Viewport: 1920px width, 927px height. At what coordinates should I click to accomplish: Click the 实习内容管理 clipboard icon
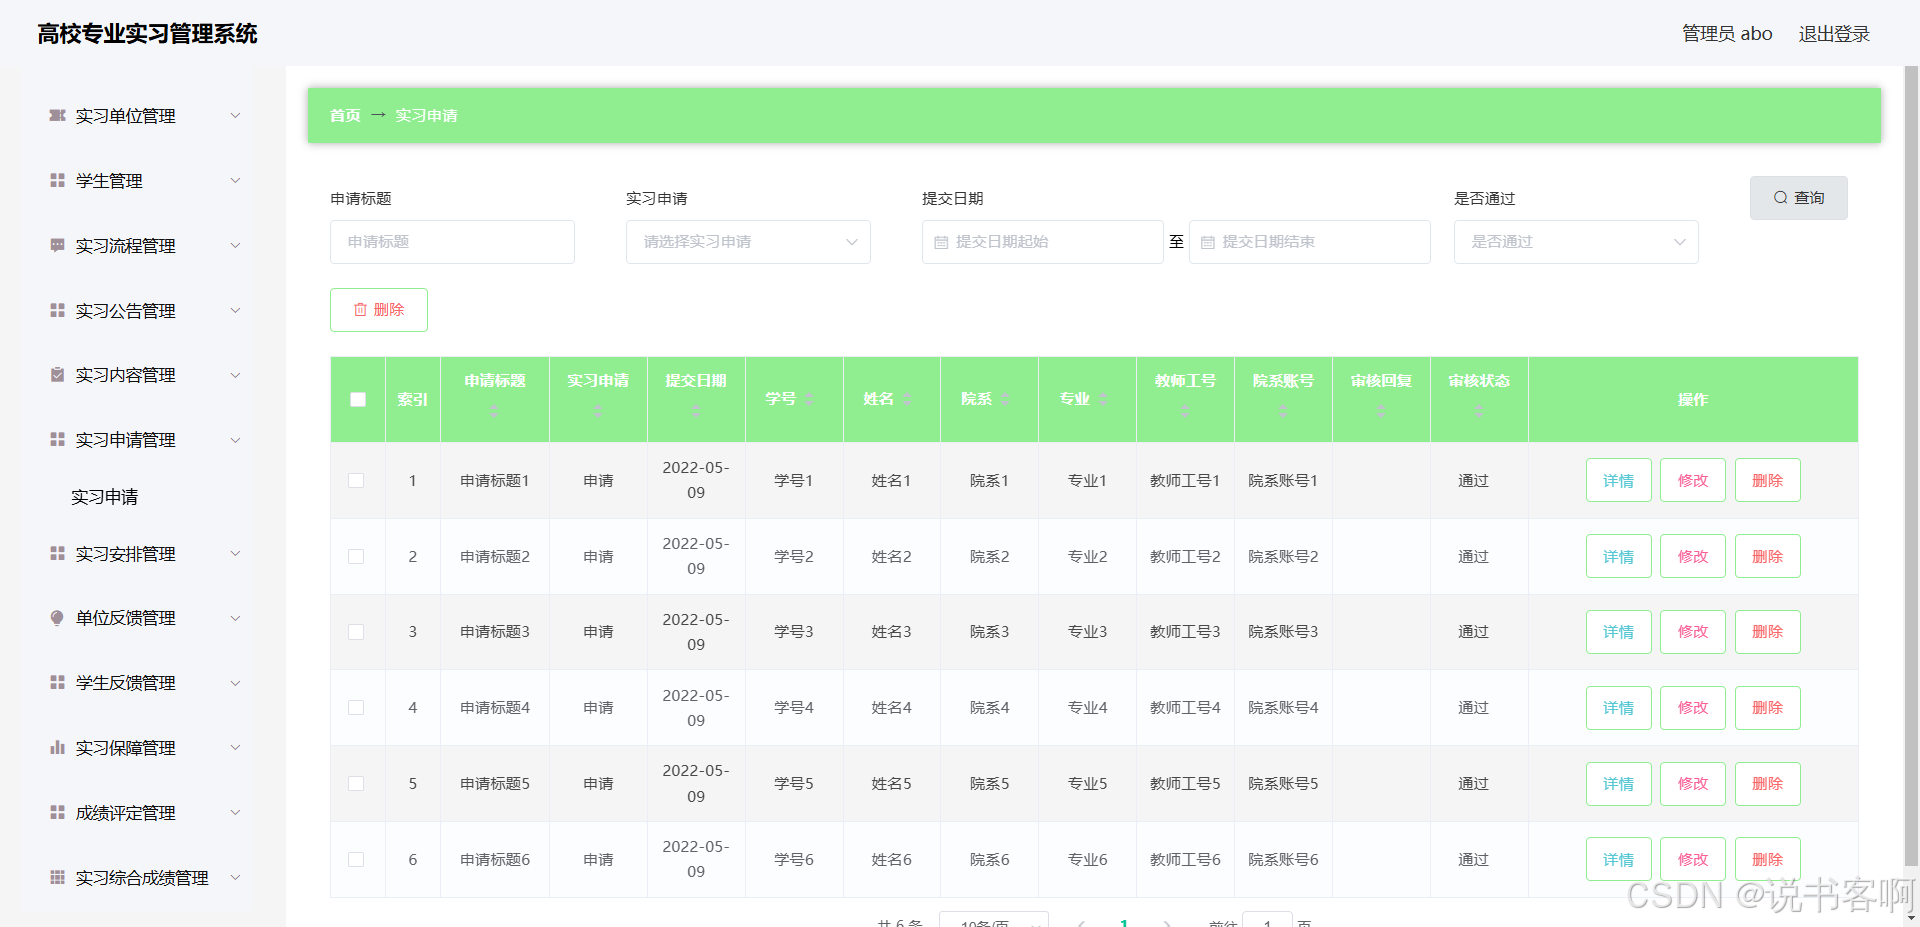(x=58, y=375)
